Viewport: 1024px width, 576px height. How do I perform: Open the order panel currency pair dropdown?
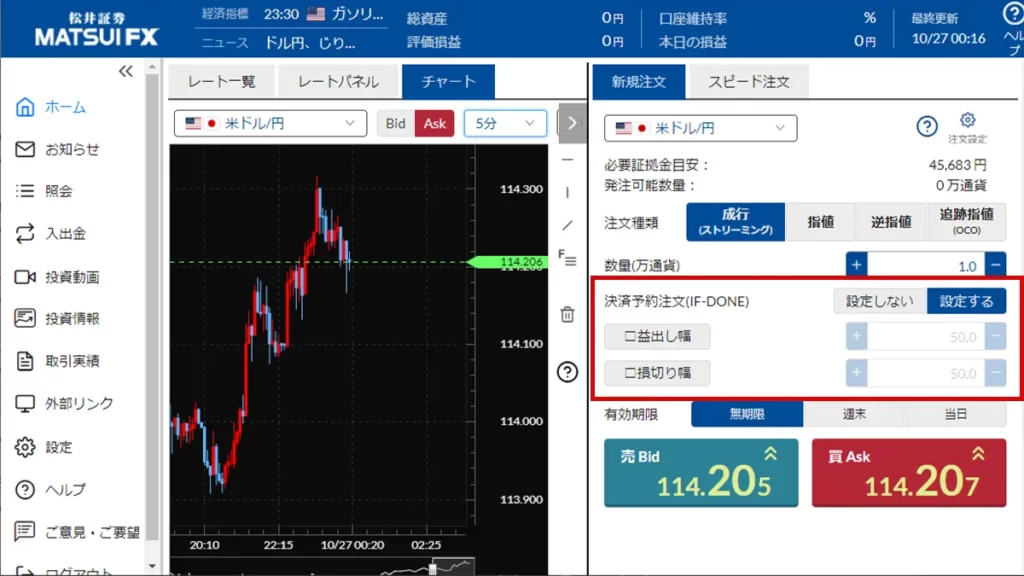700,128
